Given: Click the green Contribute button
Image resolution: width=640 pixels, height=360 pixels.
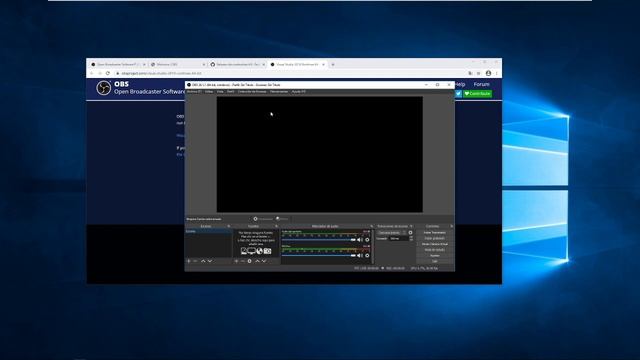Looking at the screenshot, I should pos(477,93).
